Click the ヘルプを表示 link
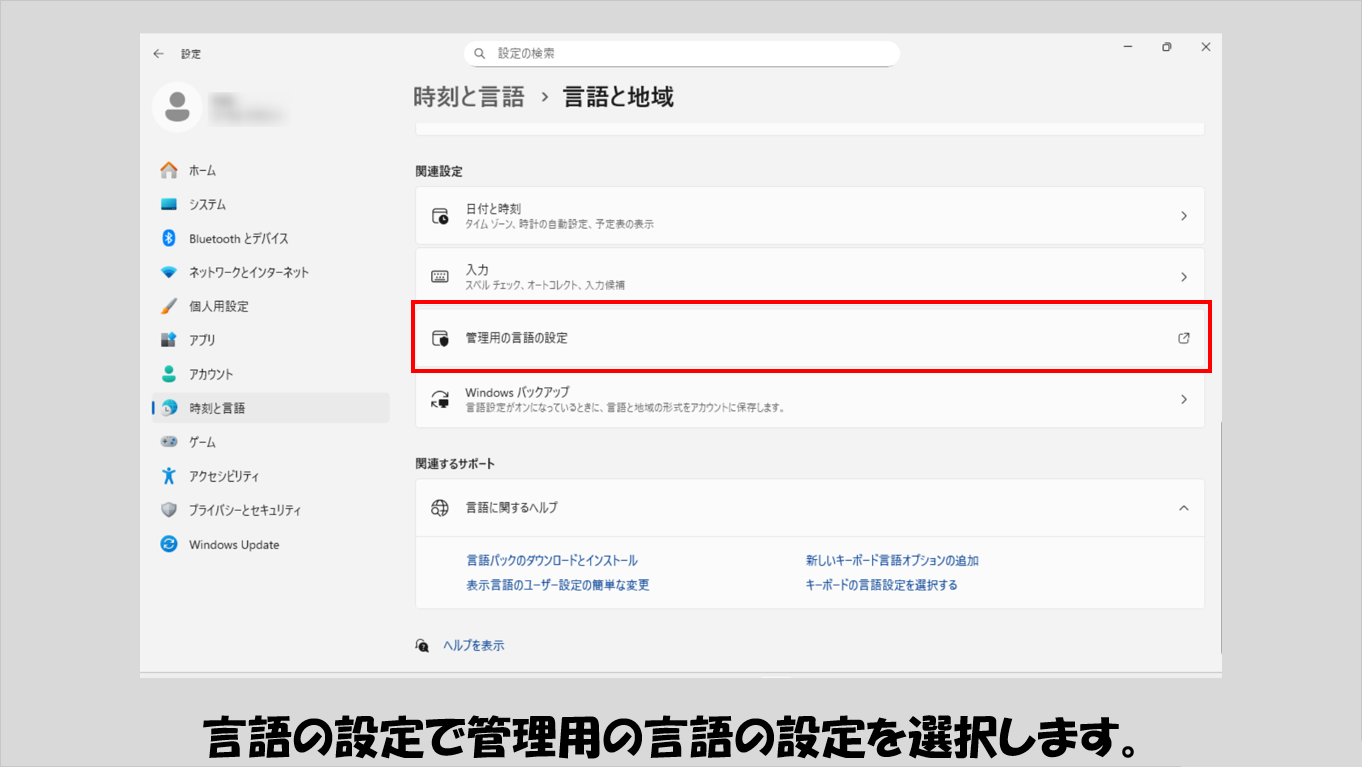This screenshot has height=767, width=1362. [x=473, y=646]
